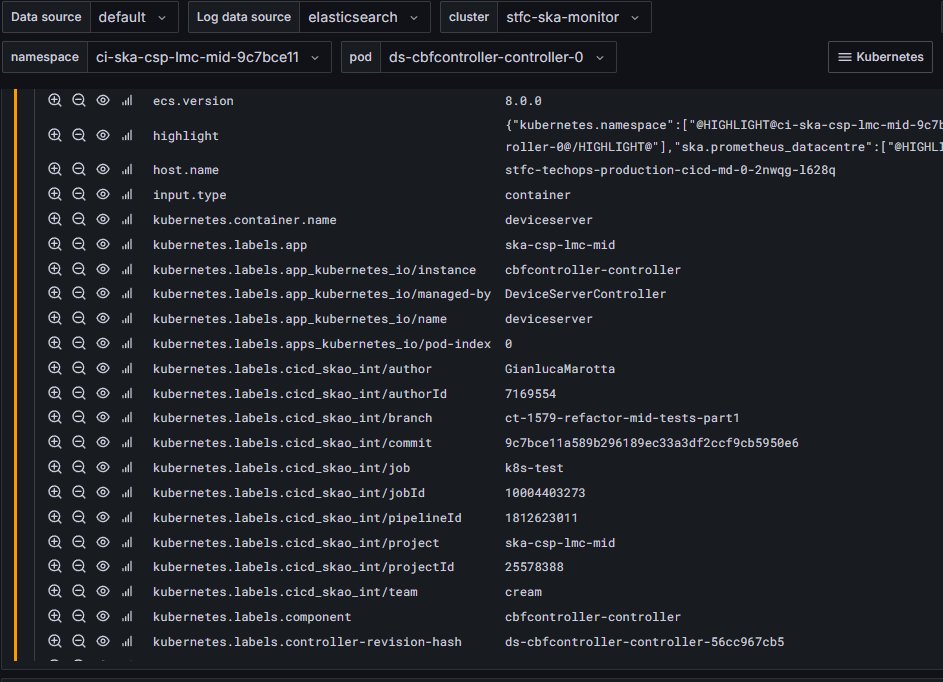Toggle eye visibility for input.type field

[x=103, y=194]
